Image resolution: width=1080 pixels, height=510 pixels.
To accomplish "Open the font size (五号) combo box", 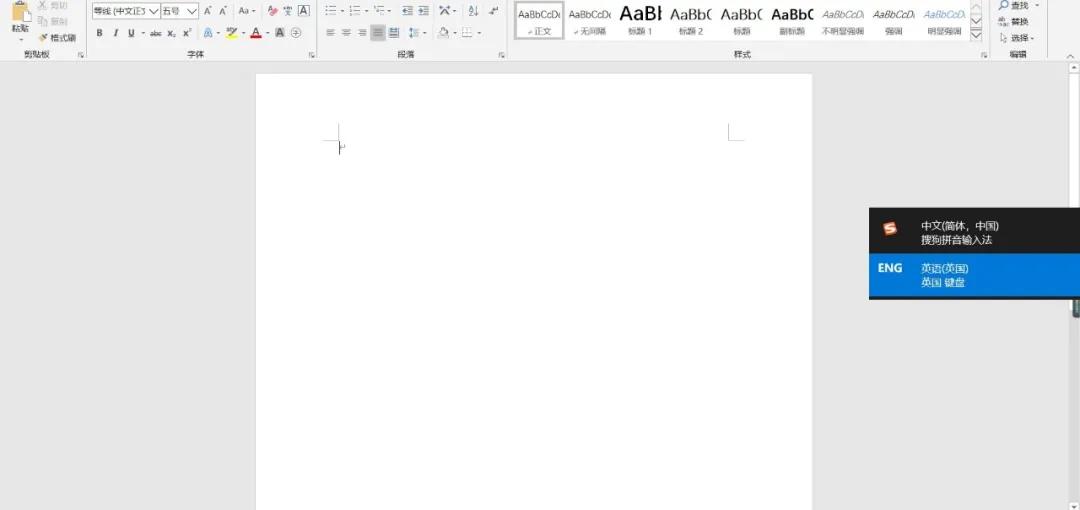I will [x=180, y=11].
